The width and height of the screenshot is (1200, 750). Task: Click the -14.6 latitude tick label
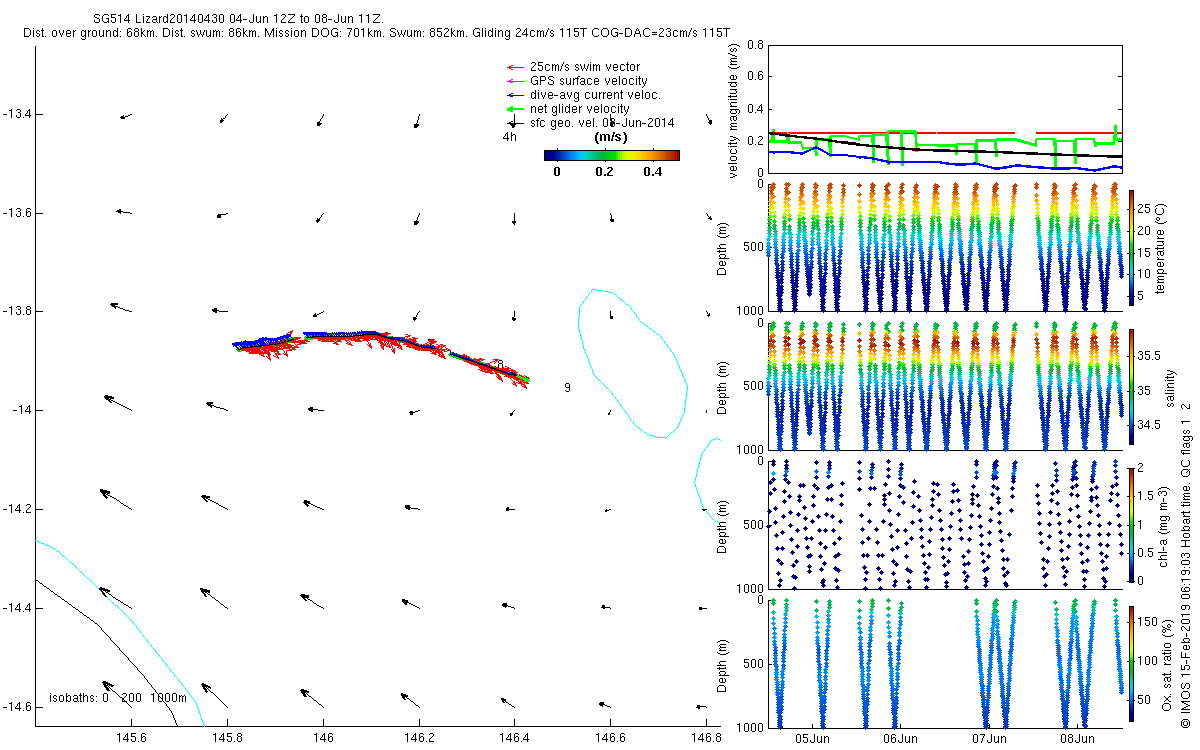tap(16, 707)
